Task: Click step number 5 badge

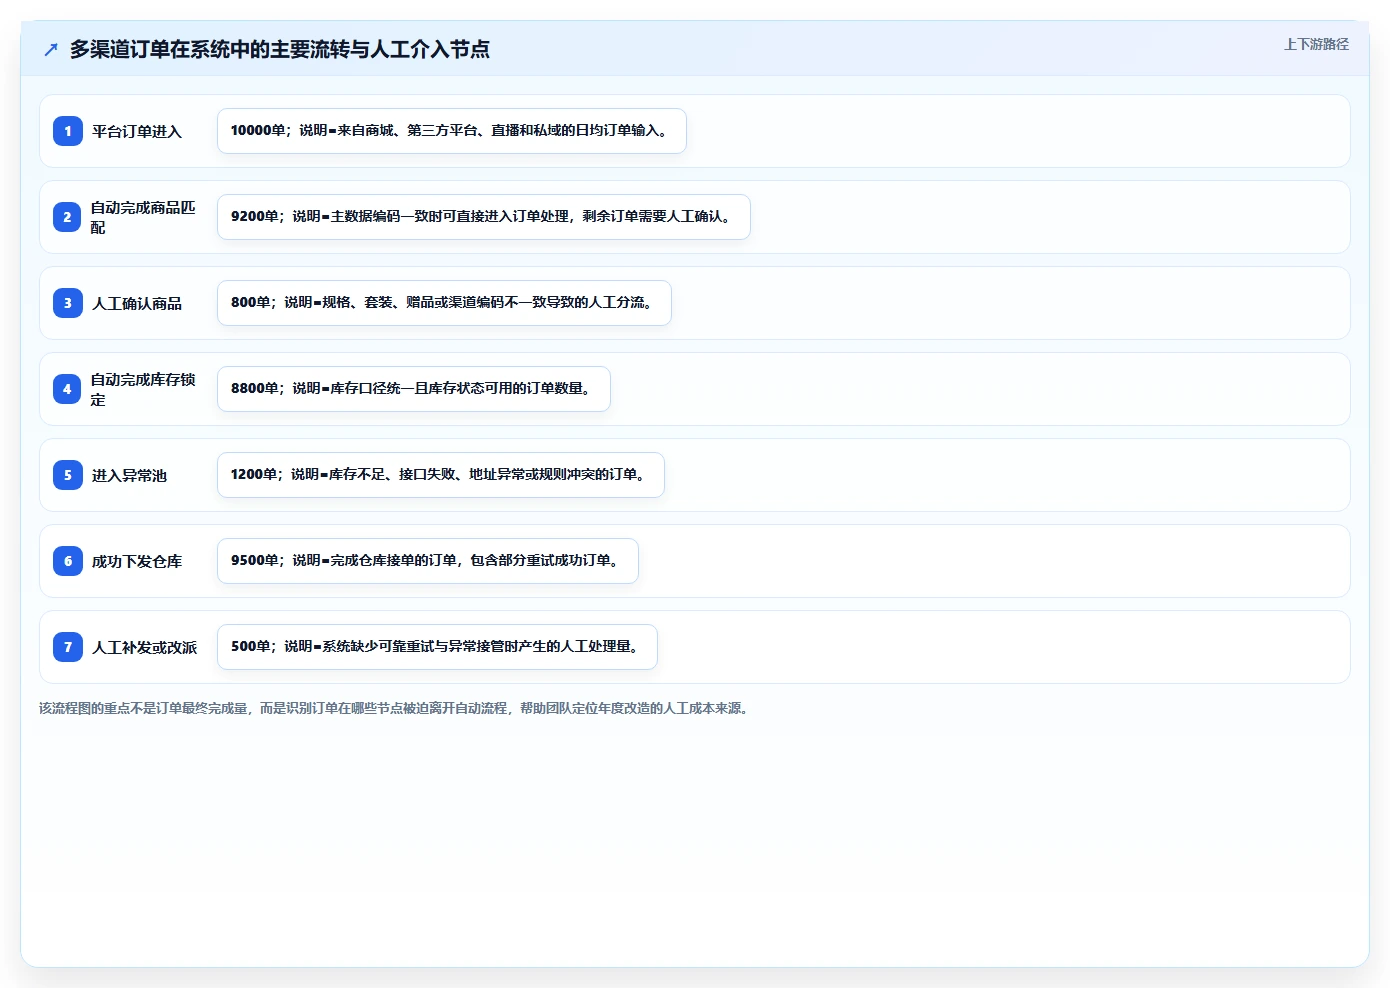Action: coord(68,475)
